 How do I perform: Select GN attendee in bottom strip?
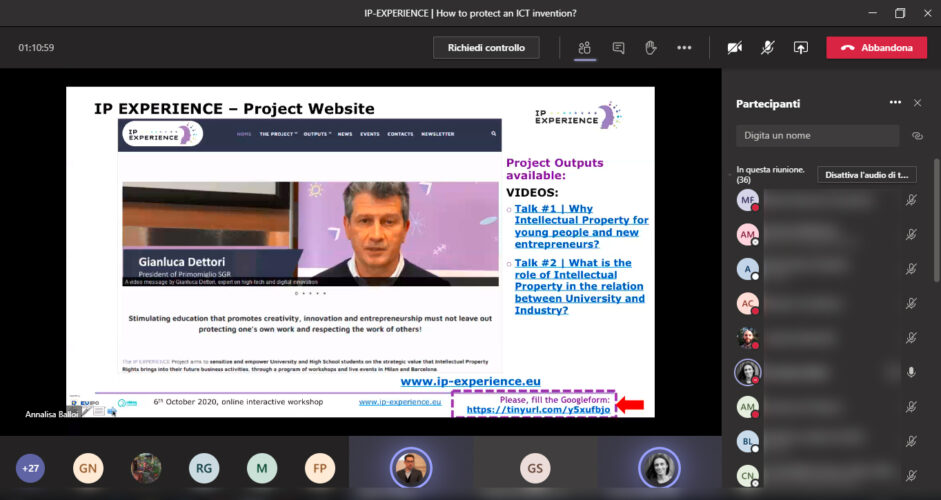click(x=88, y=468)
